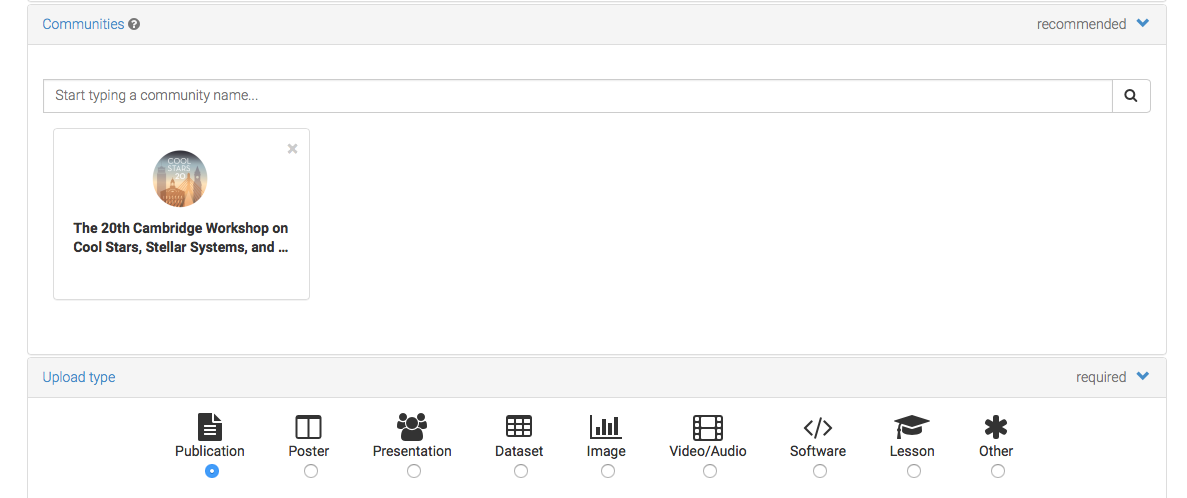Click the community search magnifier button

[1131, 96]
